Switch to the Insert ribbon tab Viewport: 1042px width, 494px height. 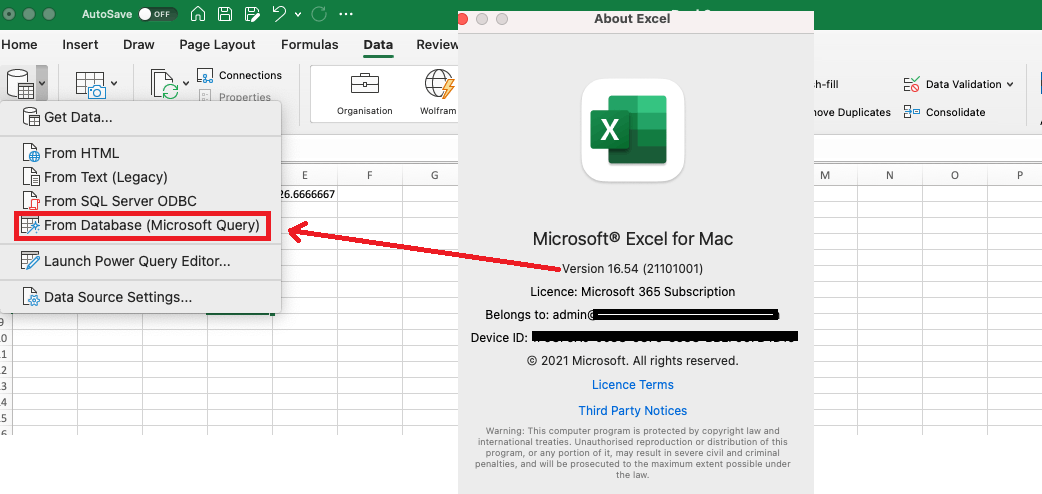click(80, 45)
